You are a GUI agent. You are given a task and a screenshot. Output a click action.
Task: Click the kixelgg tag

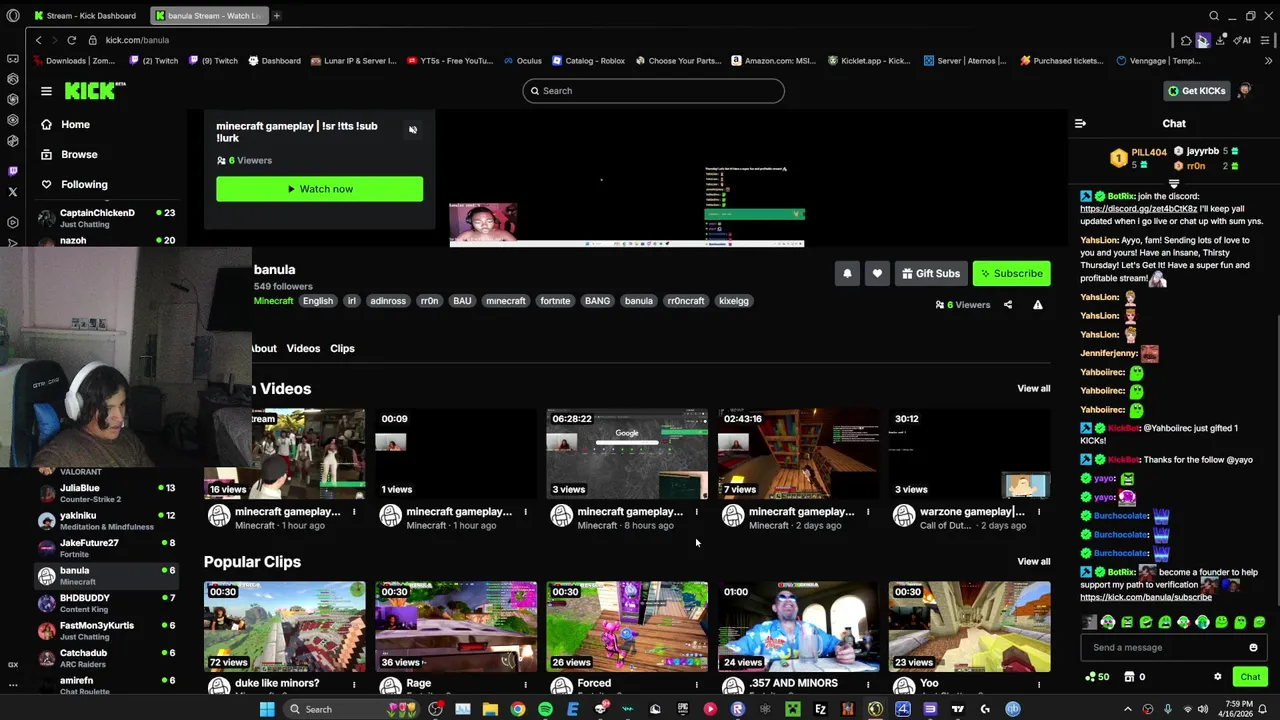(x=734, y=301)
